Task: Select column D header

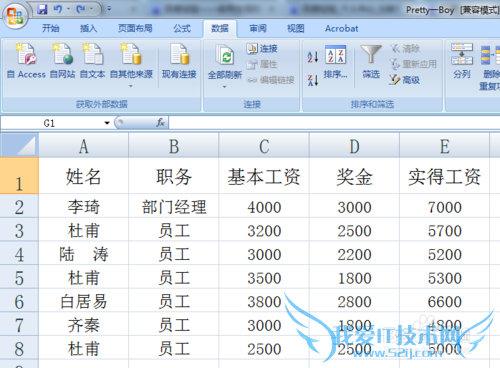Action: (x=354, y=146)
